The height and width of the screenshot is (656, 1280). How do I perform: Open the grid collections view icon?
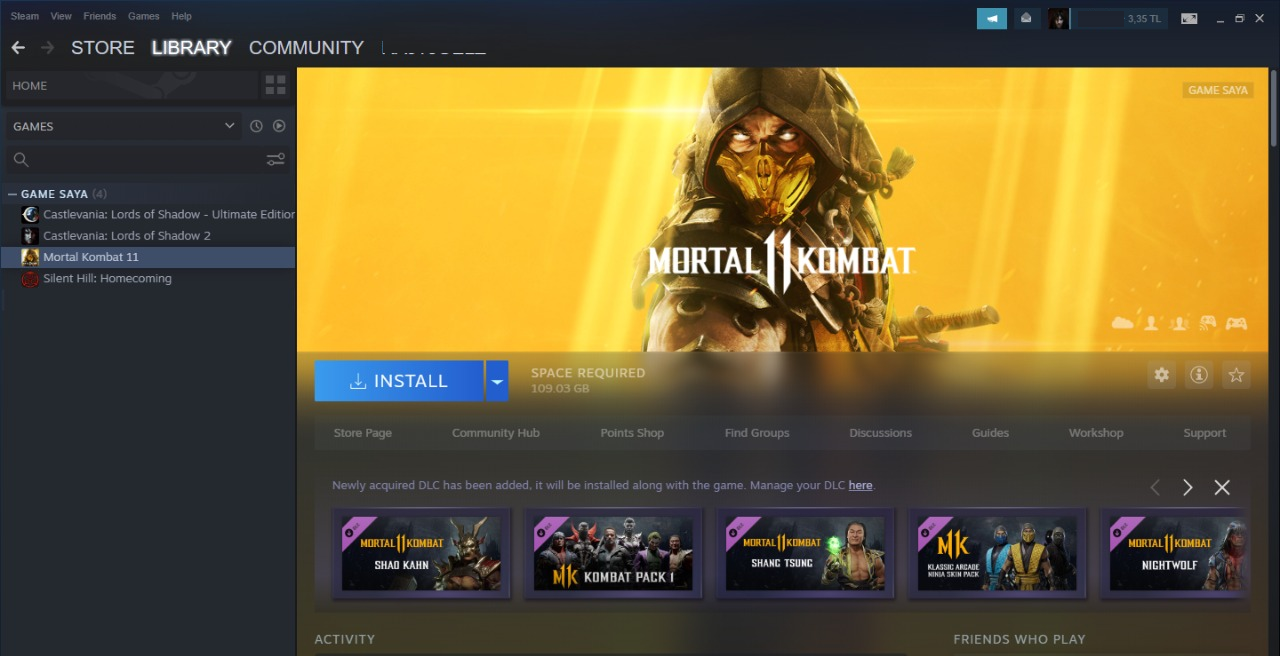point(275,85)
